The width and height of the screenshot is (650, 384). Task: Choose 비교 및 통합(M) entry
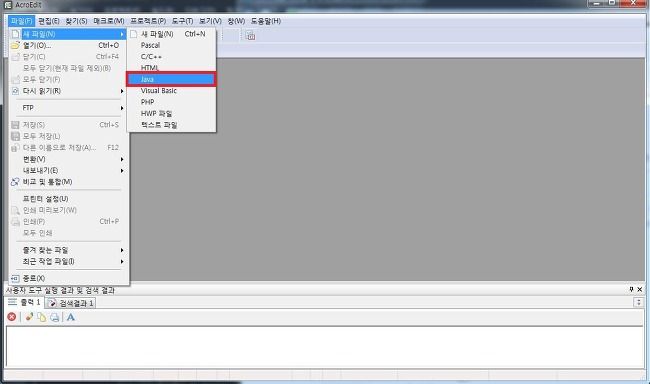(68, 182)
